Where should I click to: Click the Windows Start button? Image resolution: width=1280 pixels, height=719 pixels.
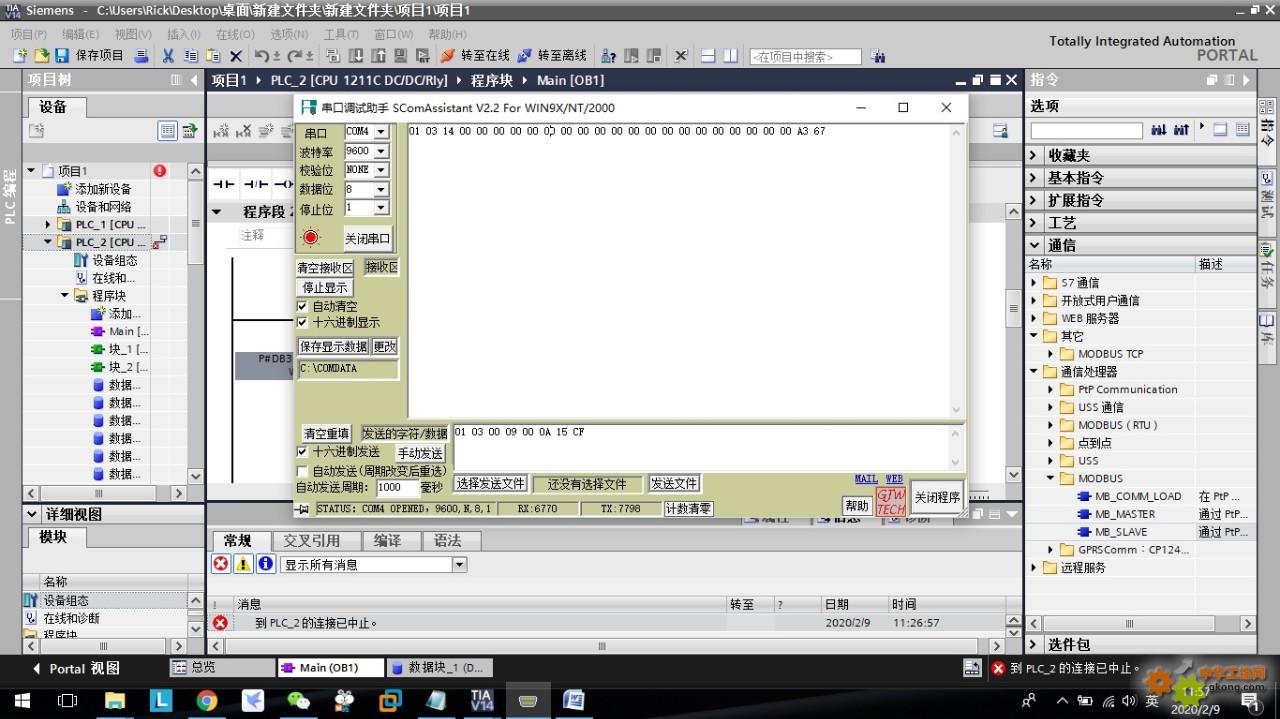(x=22, y=700)
